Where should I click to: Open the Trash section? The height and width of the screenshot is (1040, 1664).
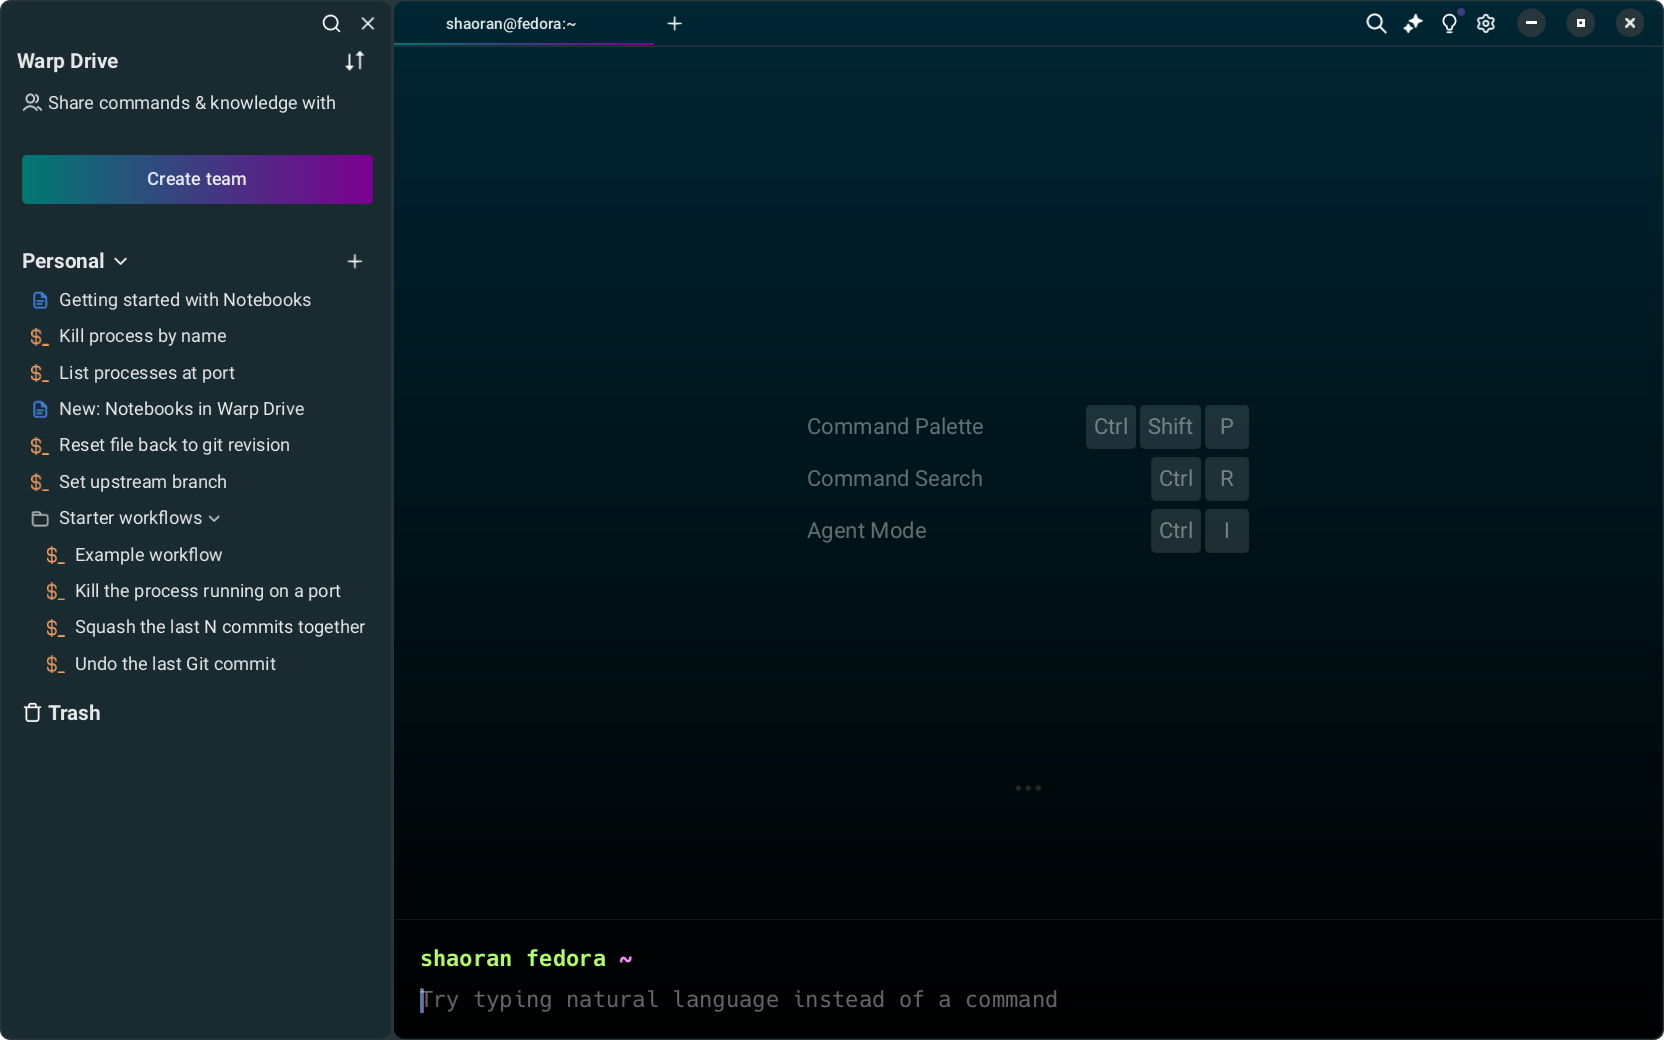pyautogui.click(x=62, y=713)
